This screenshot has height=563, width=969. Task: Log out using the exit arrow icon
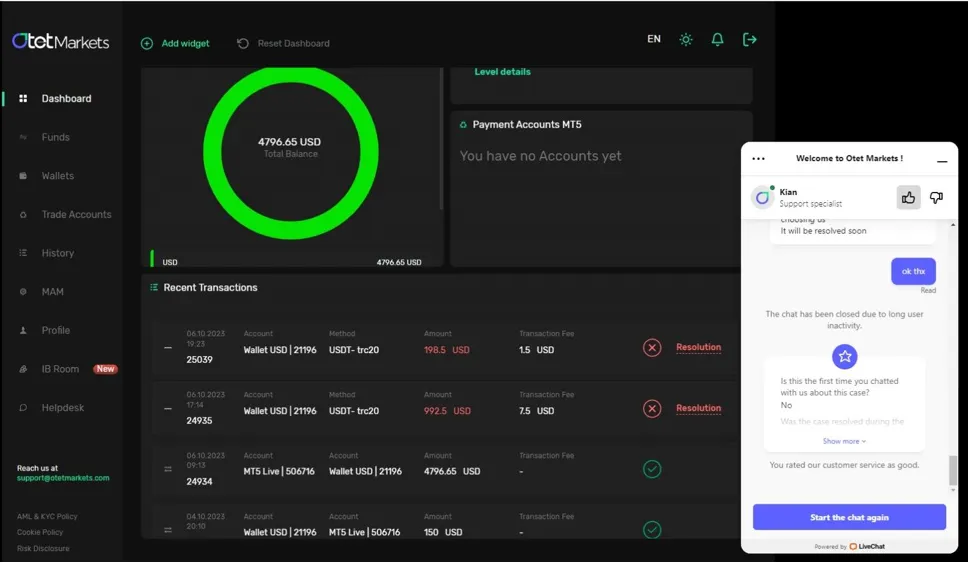coord(750,40)
